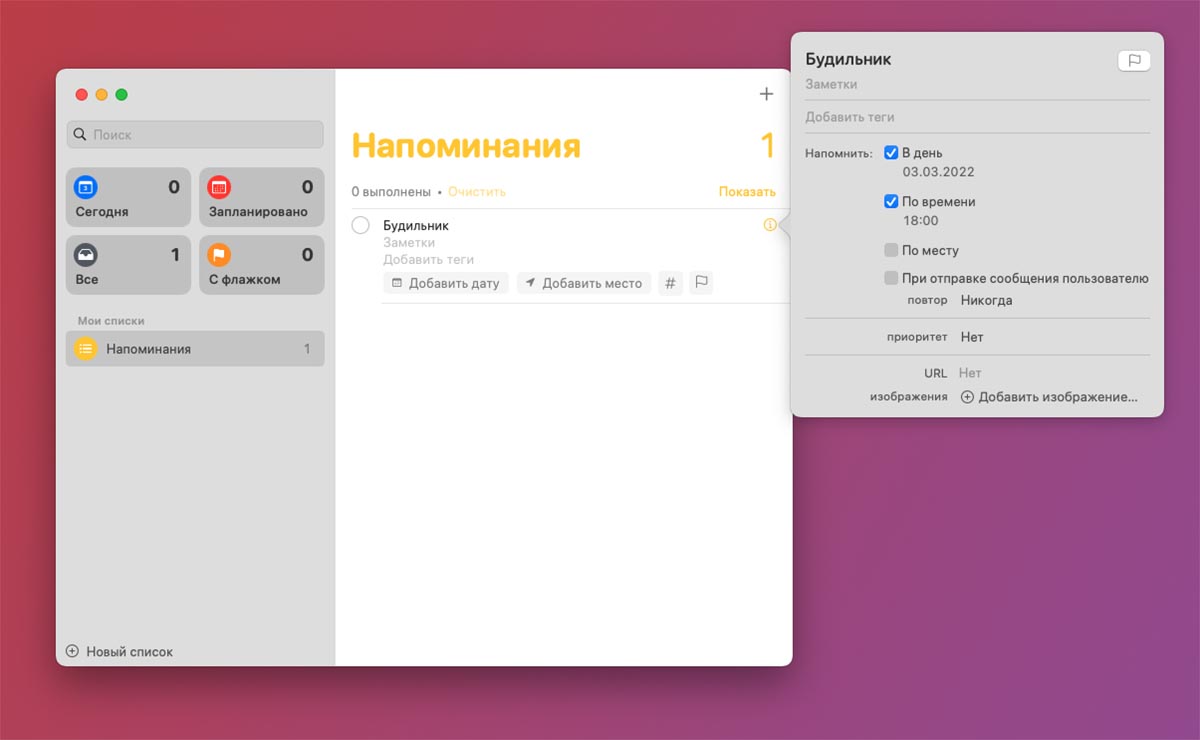Open the приоритет Нет dropdown
Image resolution: width=1200 pixels, height=740 pixels.
972,337
